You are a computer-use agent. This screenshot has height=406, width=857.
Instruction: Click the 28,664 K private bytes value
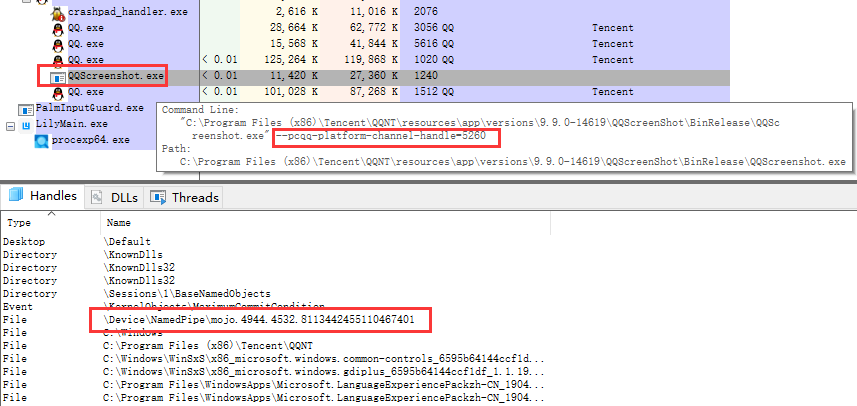point(294,28)
